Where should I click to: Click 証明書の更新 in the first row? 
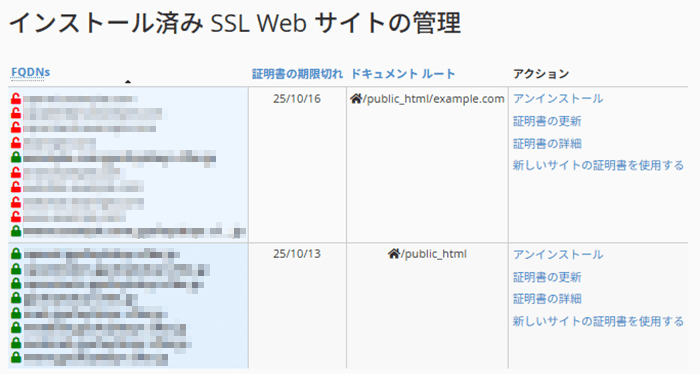pos(547,121)
